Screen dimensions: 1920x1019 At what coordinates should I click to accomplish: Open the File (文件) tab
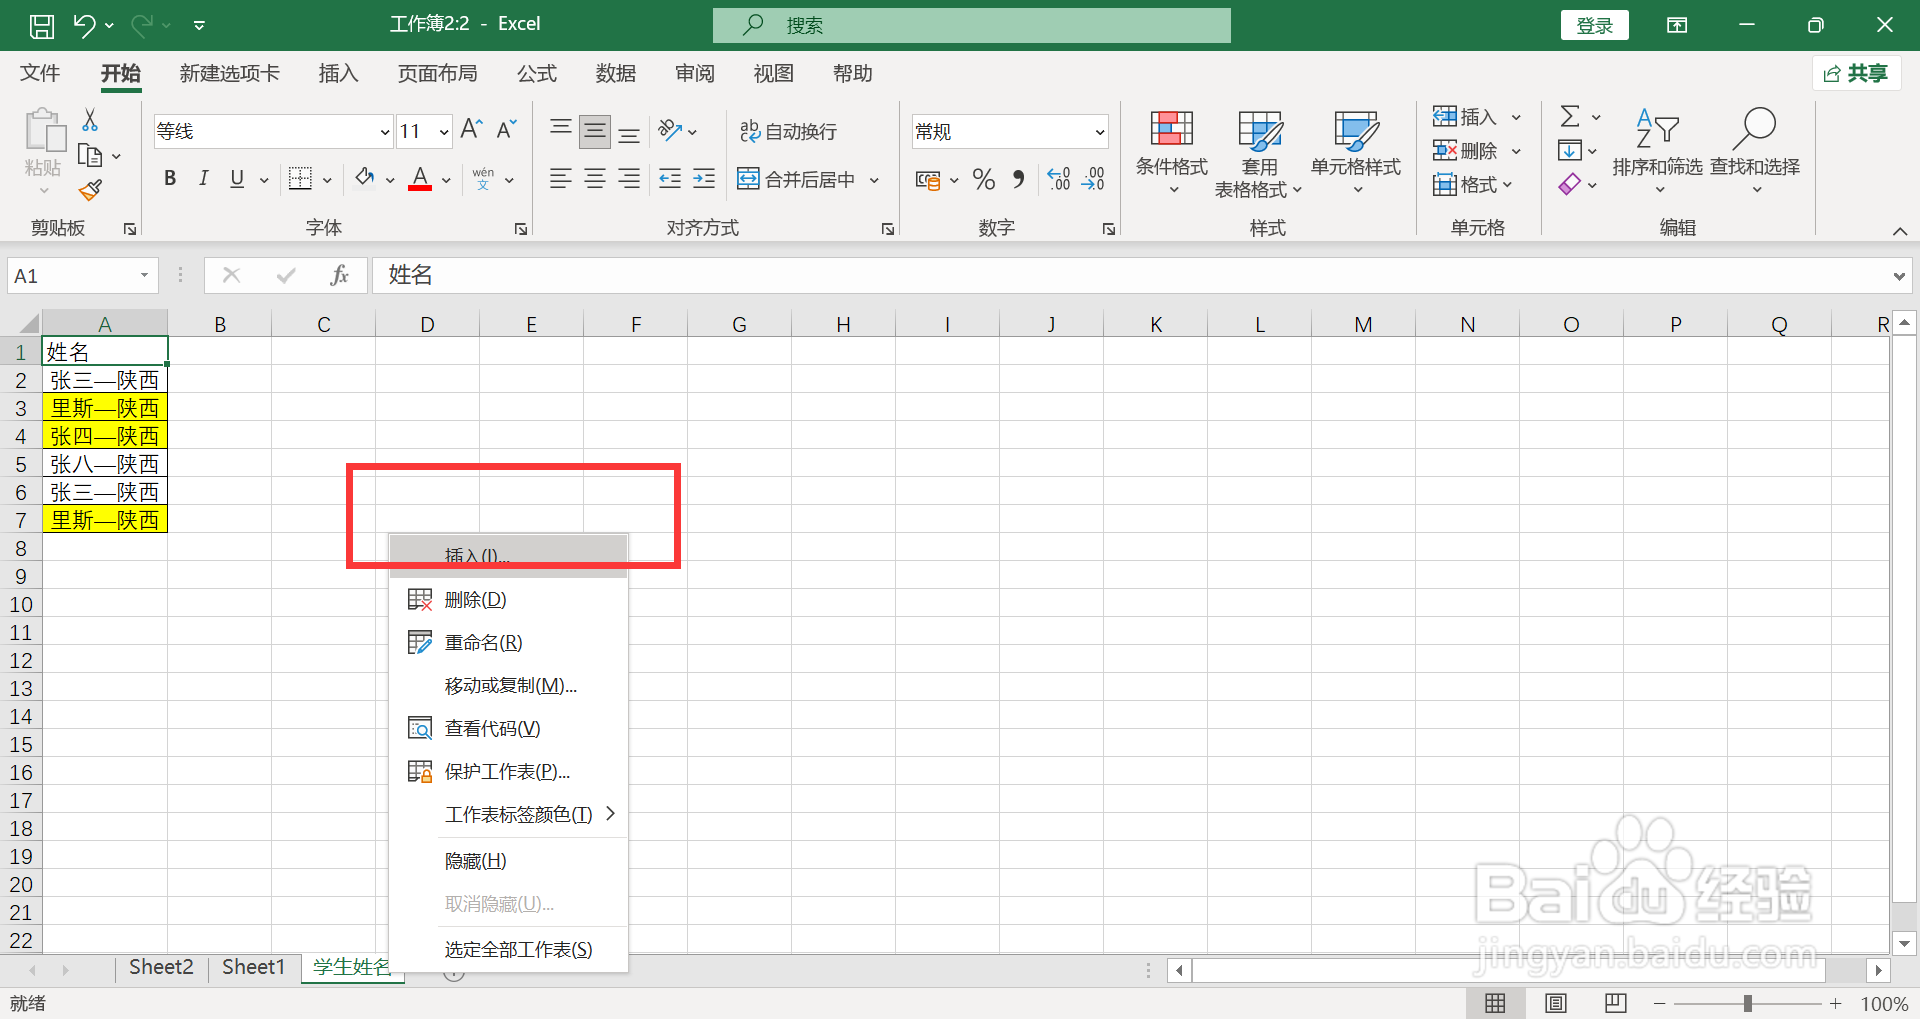[x=40, y=73]
